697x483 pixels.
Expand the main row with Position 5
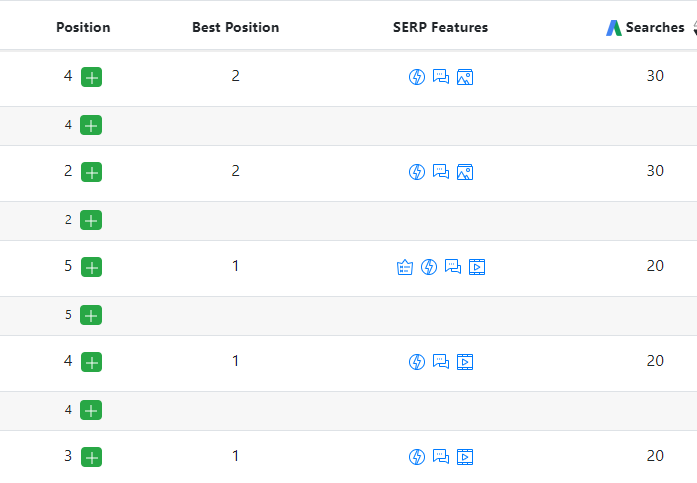[x=91, y=267]
